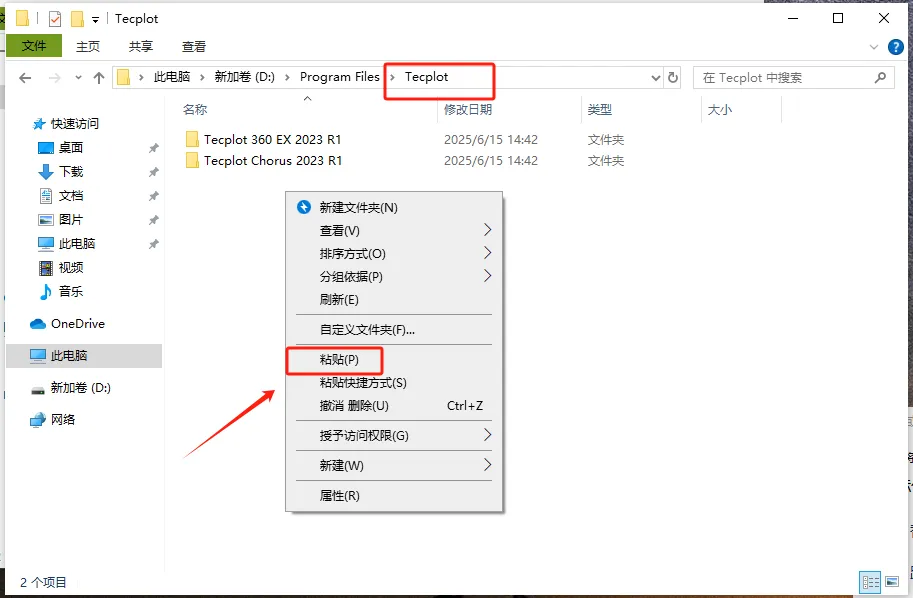The image size is (913, 598).
Task: Refresh the Tecplot folder view
Action: coord(673,77)
